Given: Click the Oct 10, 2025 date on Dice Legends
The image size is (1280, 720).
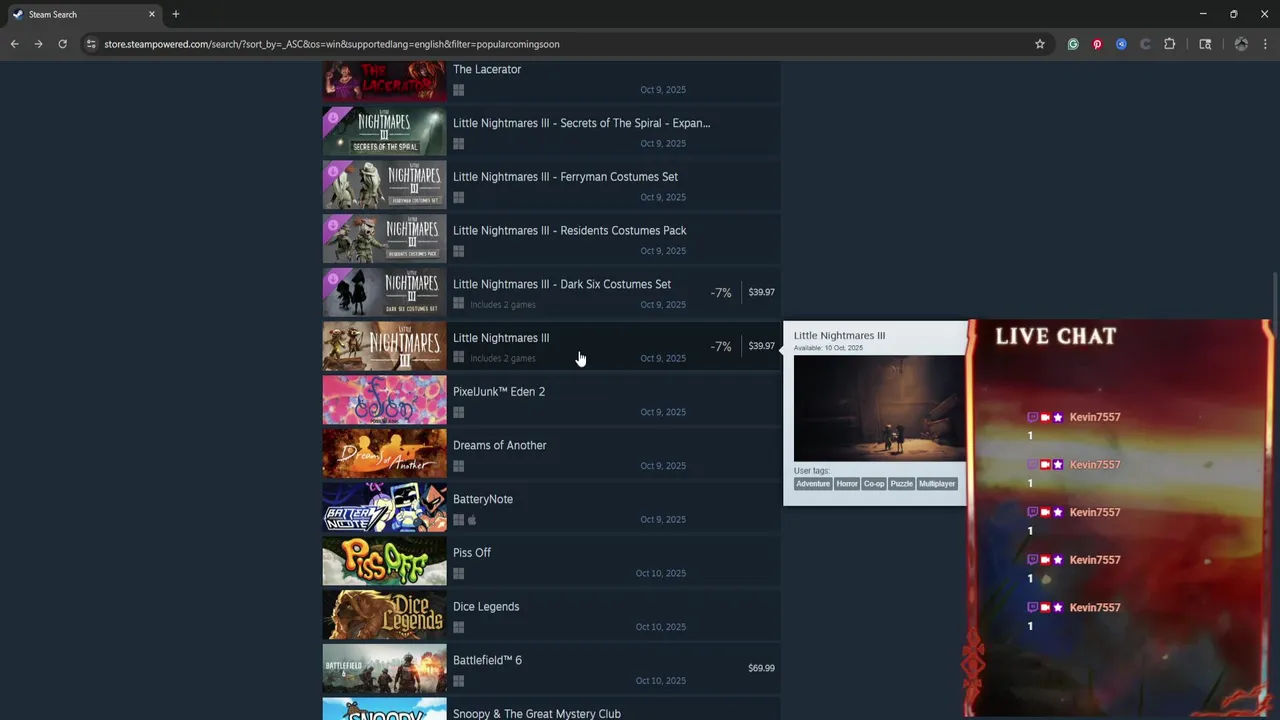Looking at the screenshot, I should tap(661, 627).
